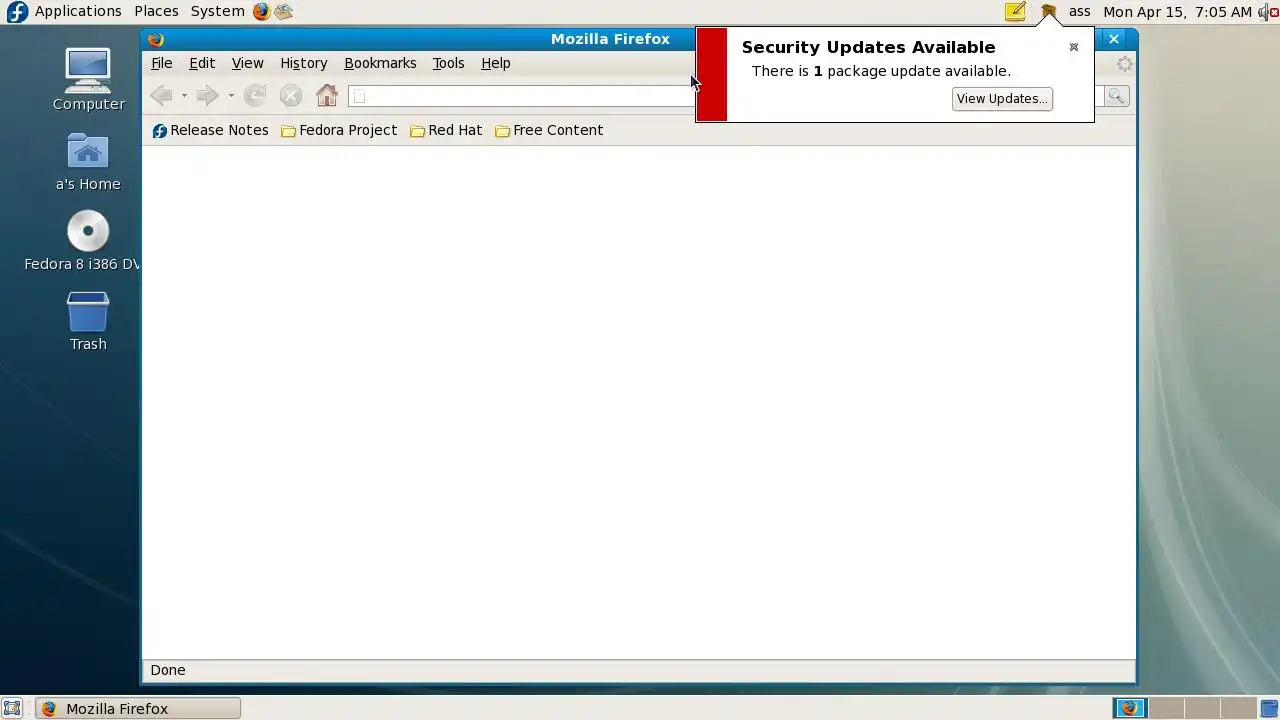1280x720 pixels.
Task: Open the Edit menu
Action: tap(202, 63)
